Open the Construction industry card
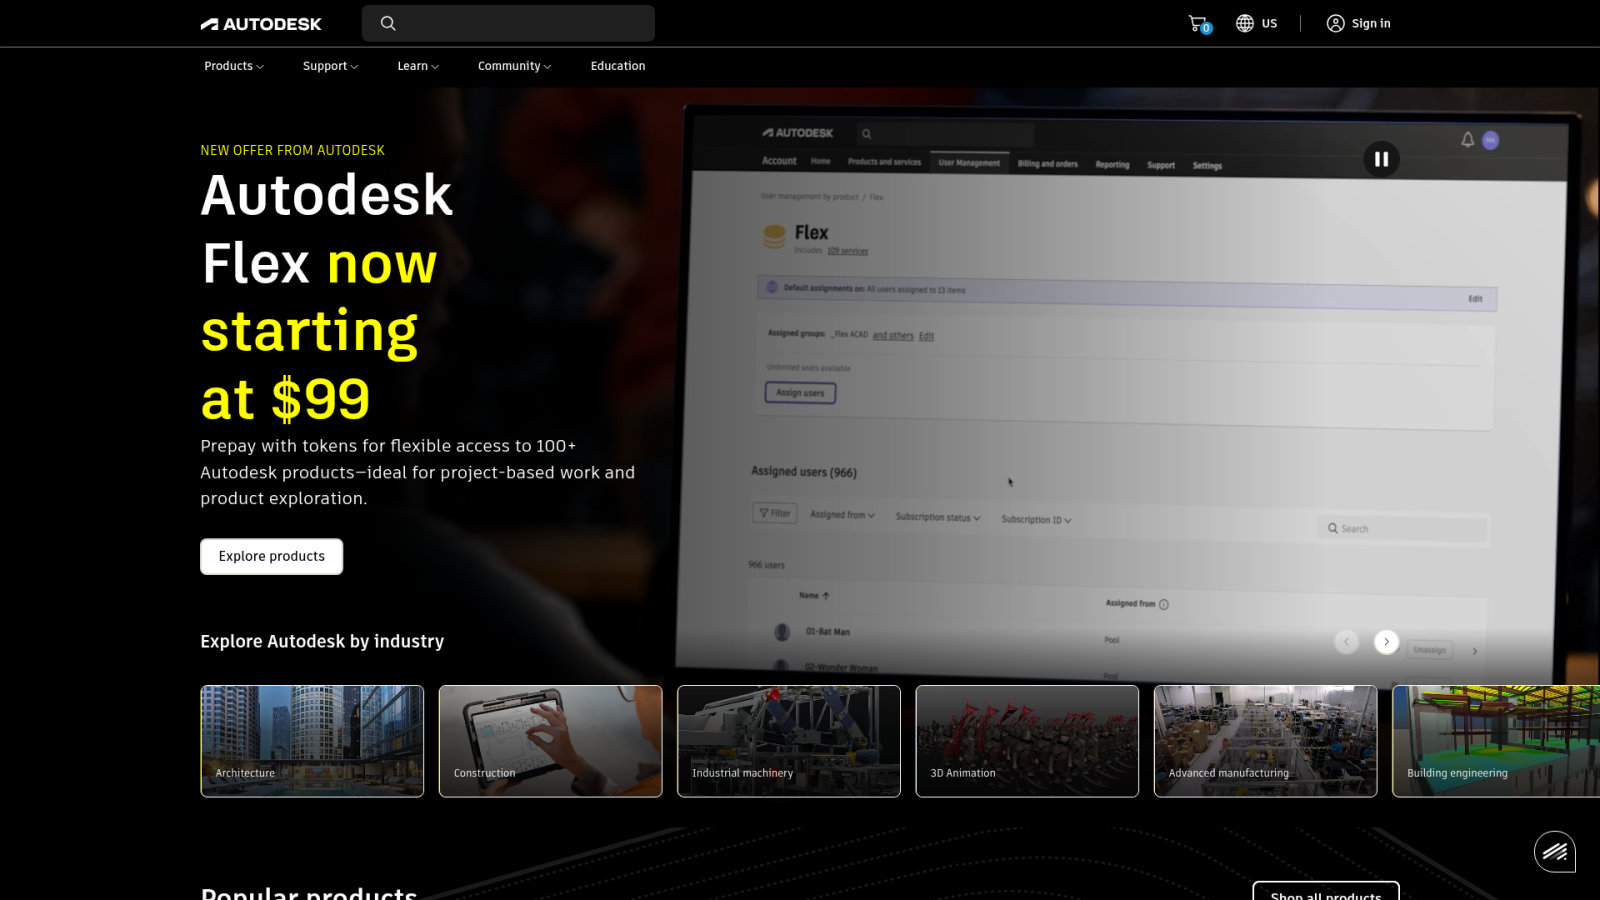Screen dimensions: 1600x900 (551, 741)
